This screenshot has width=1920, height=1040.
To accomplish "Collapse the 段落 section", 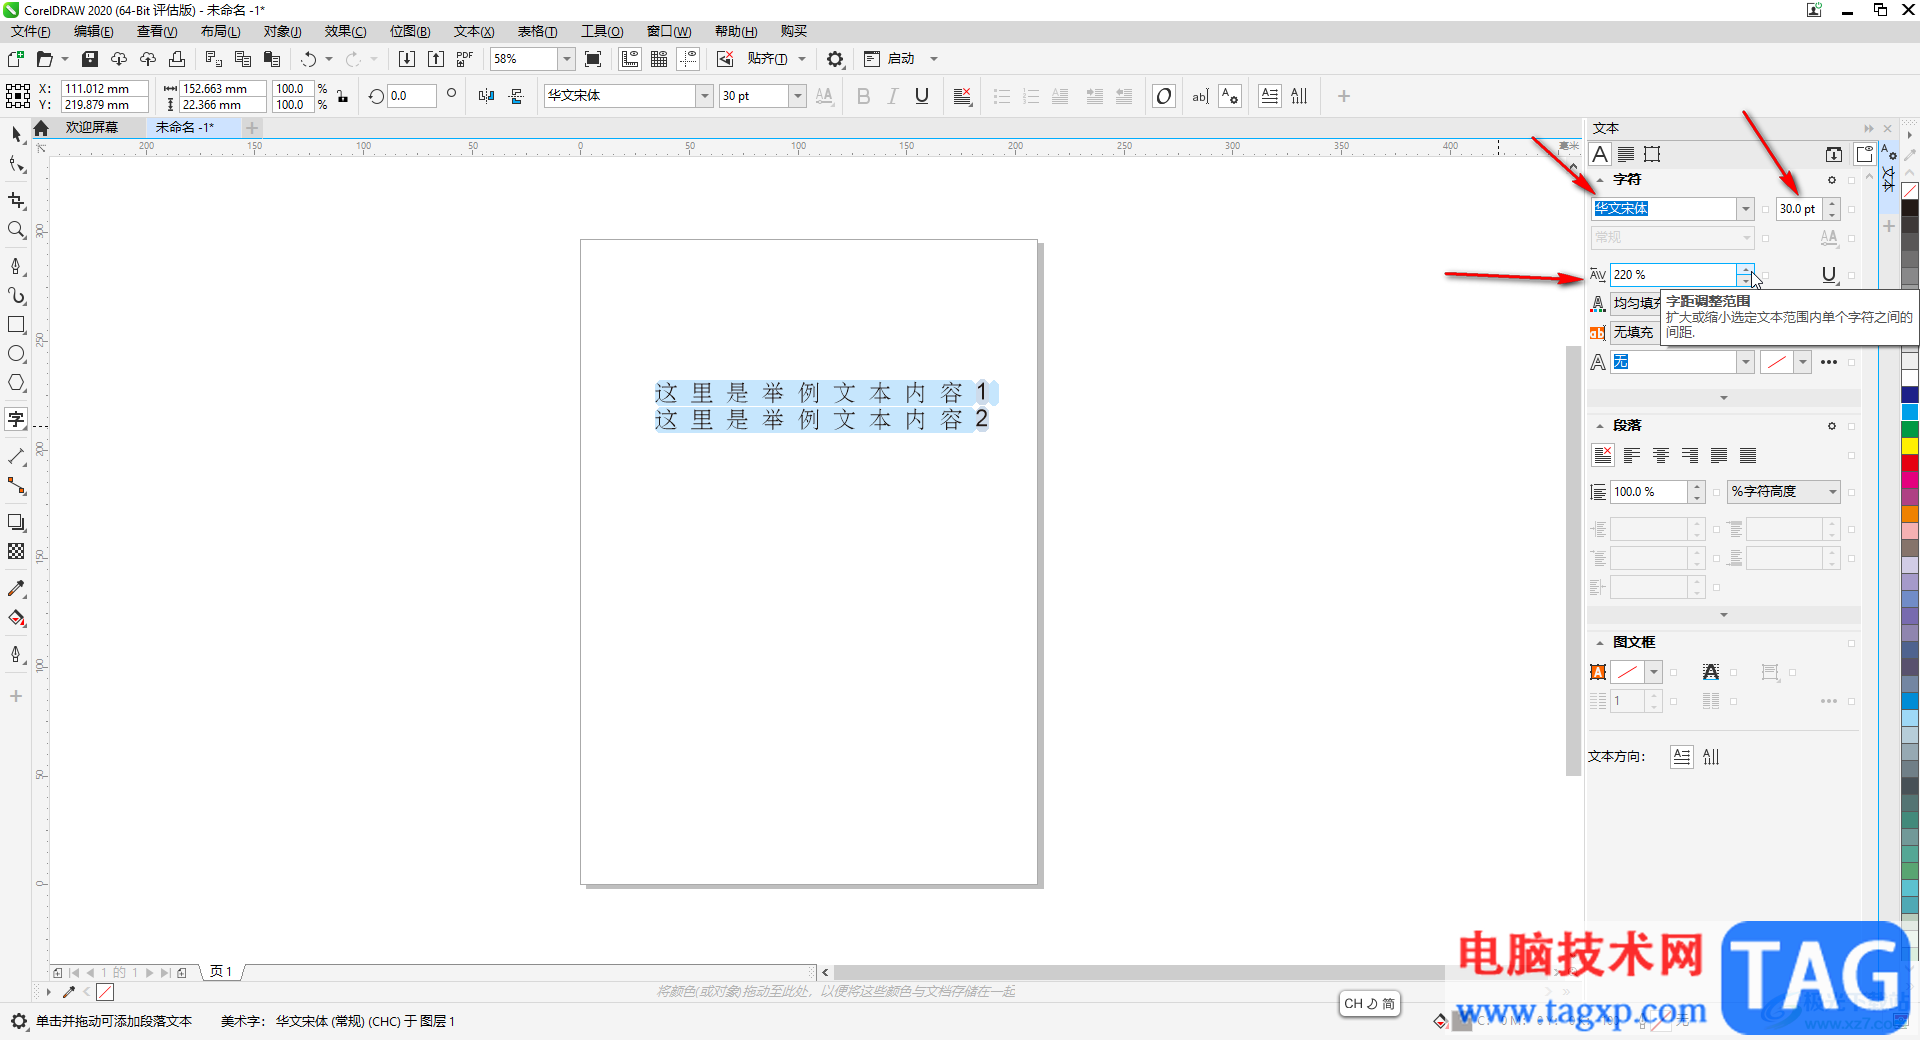I will tap(1600, 426).
